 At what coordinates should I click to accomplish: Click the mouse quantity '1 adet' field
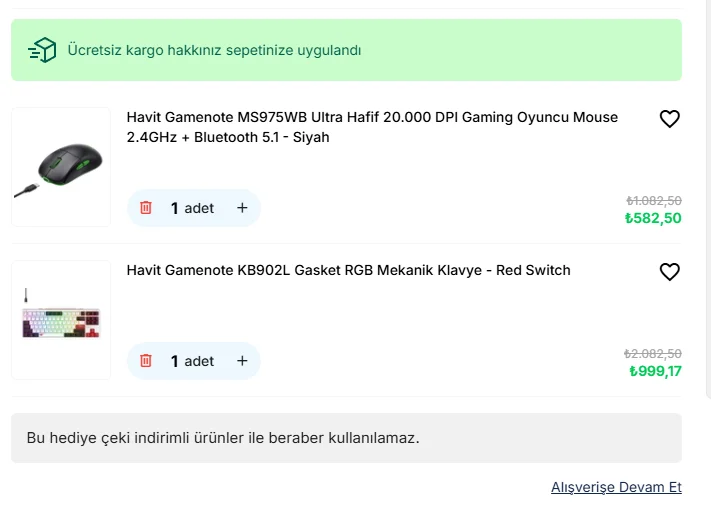(x=192, y=208)
